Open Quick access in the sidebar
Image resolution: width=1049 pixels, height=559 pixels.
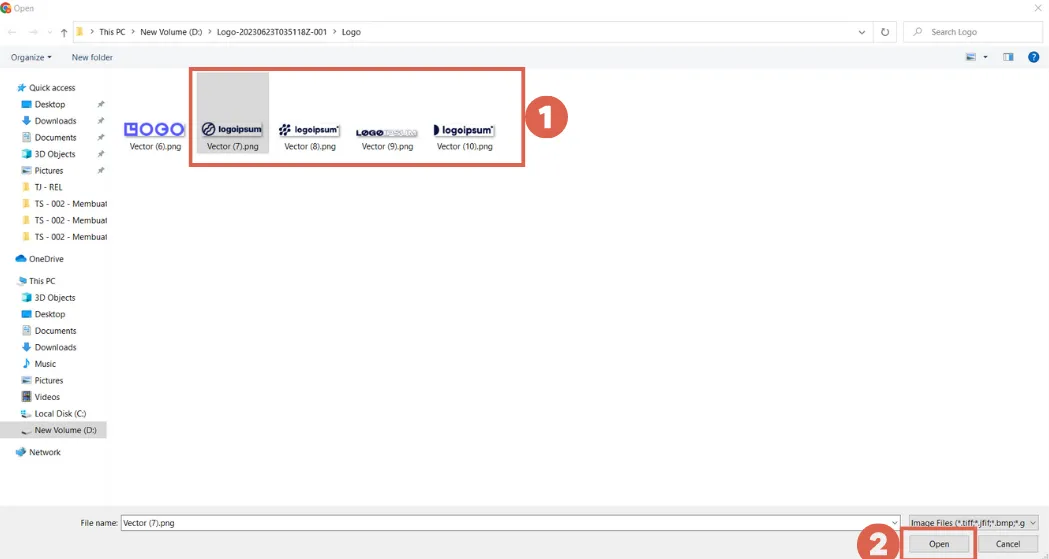pyautogui.click(x=52, y=88)
